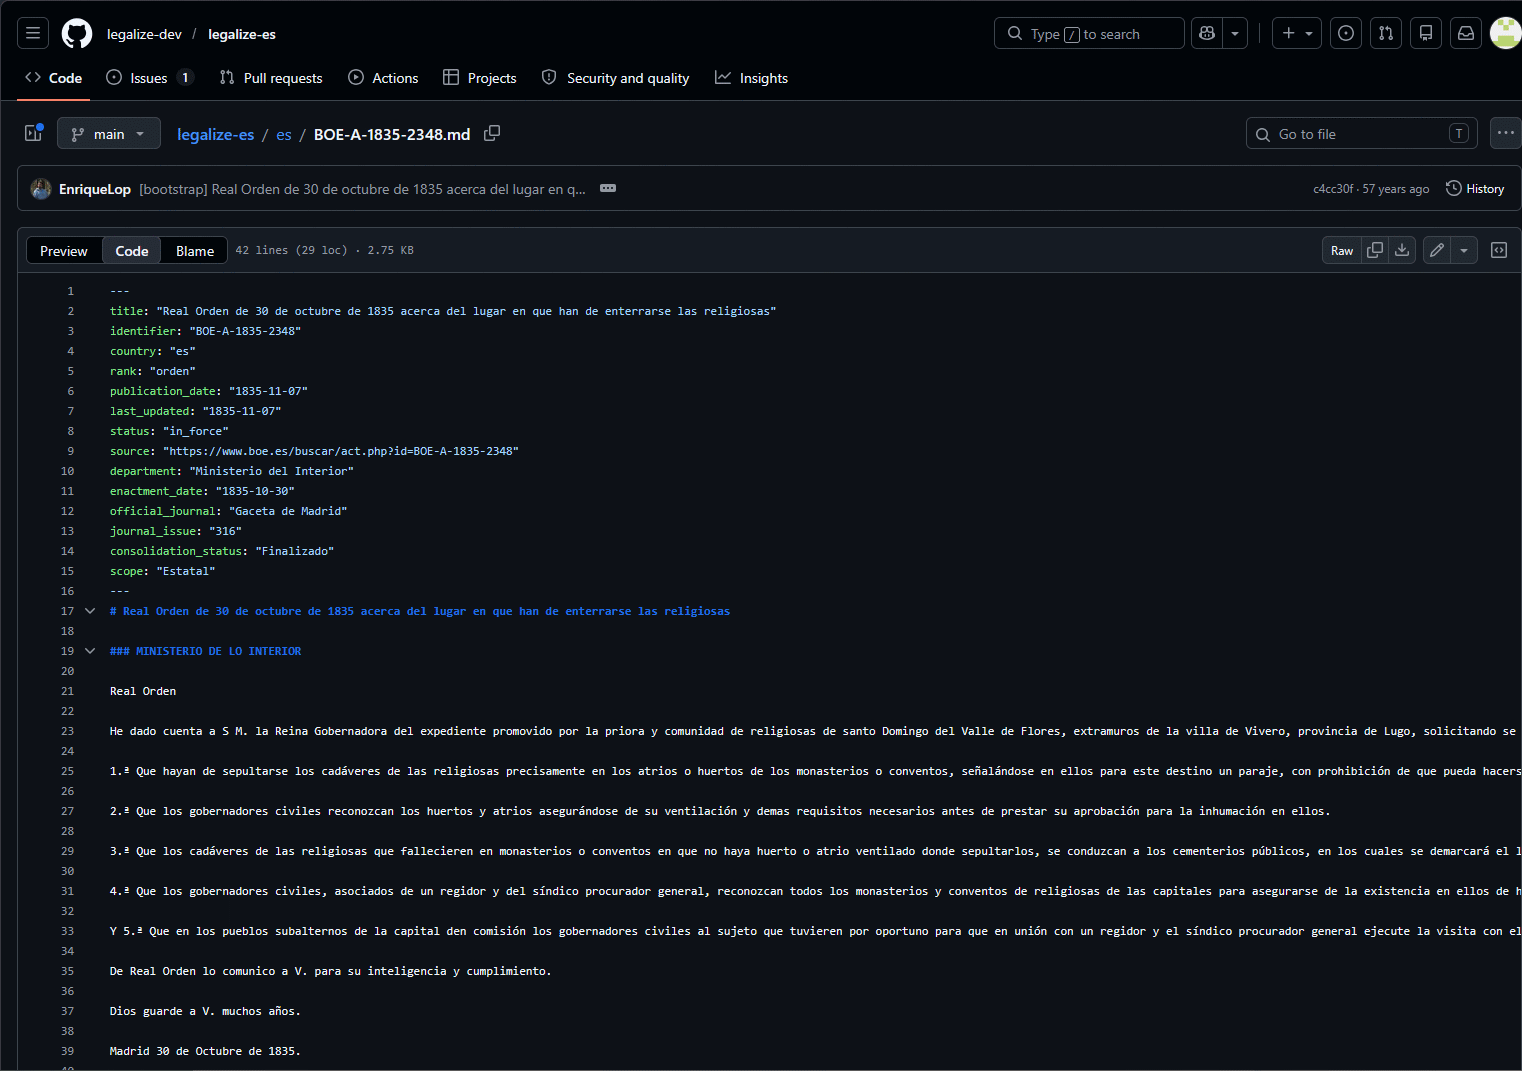
Task: Switch to Blame view
Action: (195, 251)
